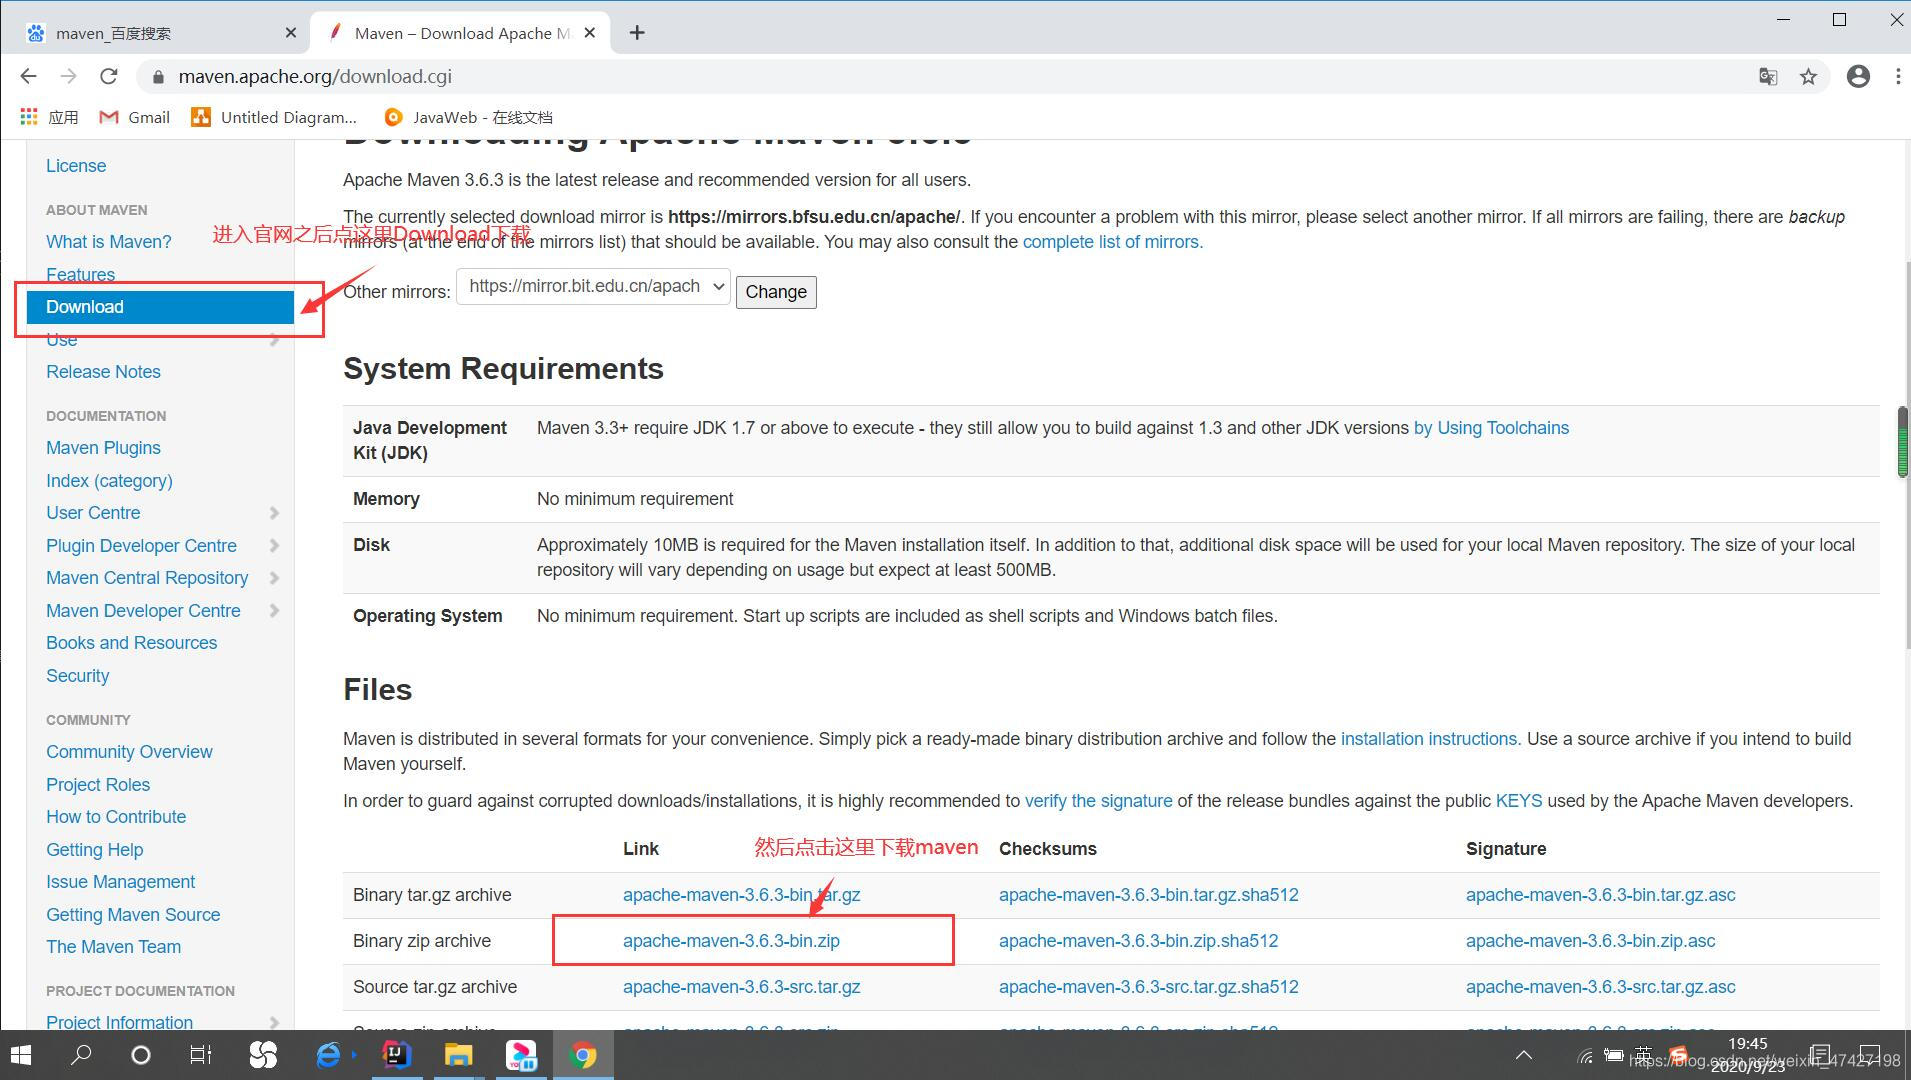
Task: Select the Maven Download Apache tab
Action: click(462, 33)
